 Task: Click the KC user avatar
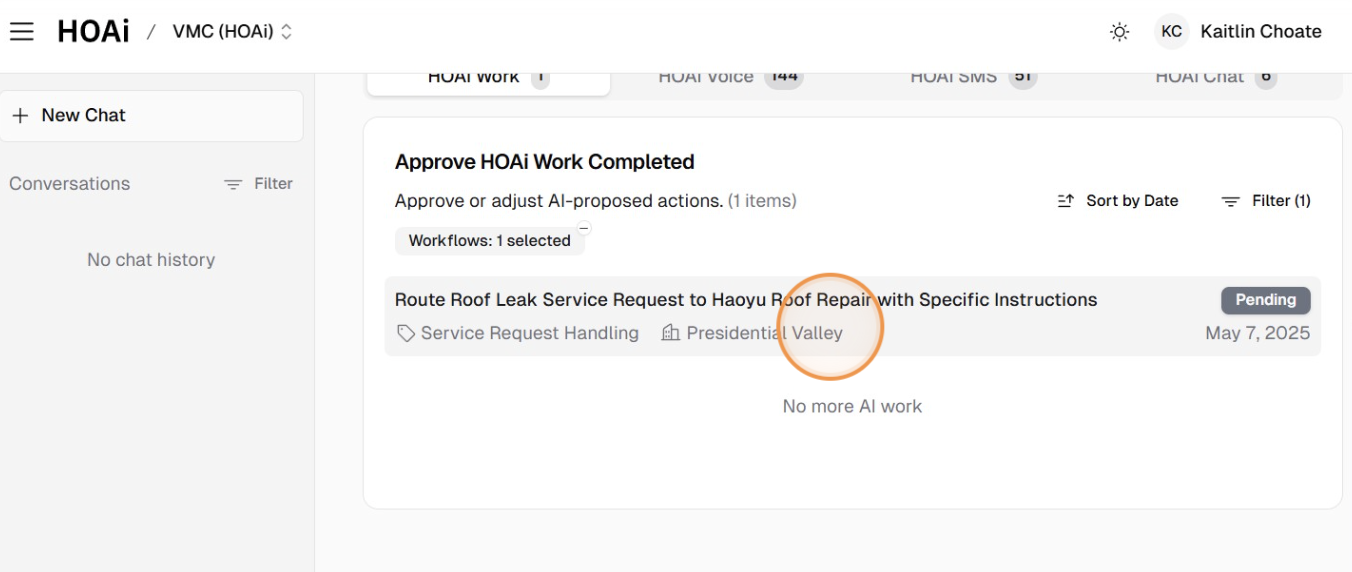pyautogui.click(x=1171, y=32)
